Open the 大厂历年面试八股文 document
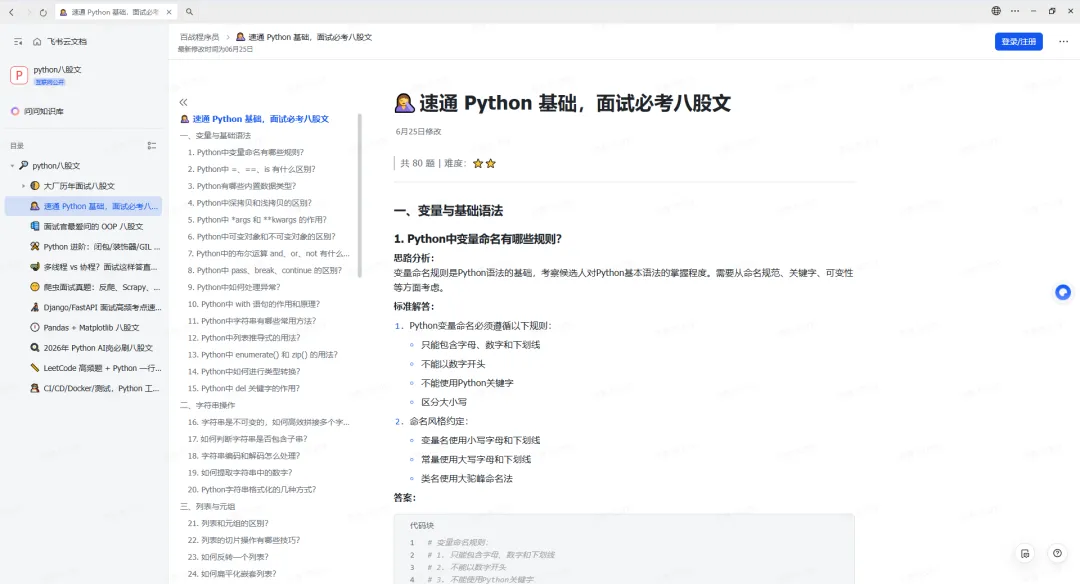The height and width of the screenshot is (584, 1080). pos(79,186)
